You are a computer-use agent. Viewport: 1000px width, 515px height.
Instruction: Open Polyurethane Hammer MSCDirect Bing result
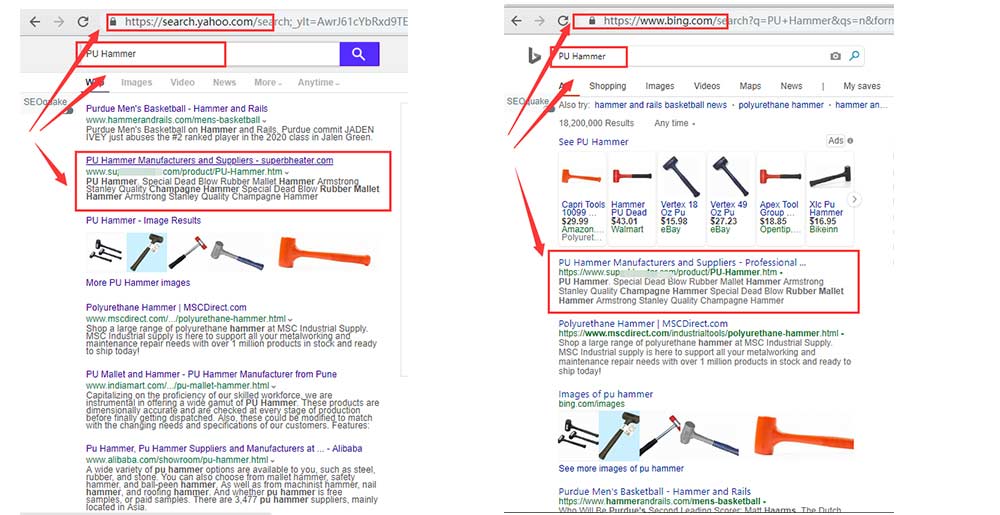pyautogui.click(x=643, y=323)
